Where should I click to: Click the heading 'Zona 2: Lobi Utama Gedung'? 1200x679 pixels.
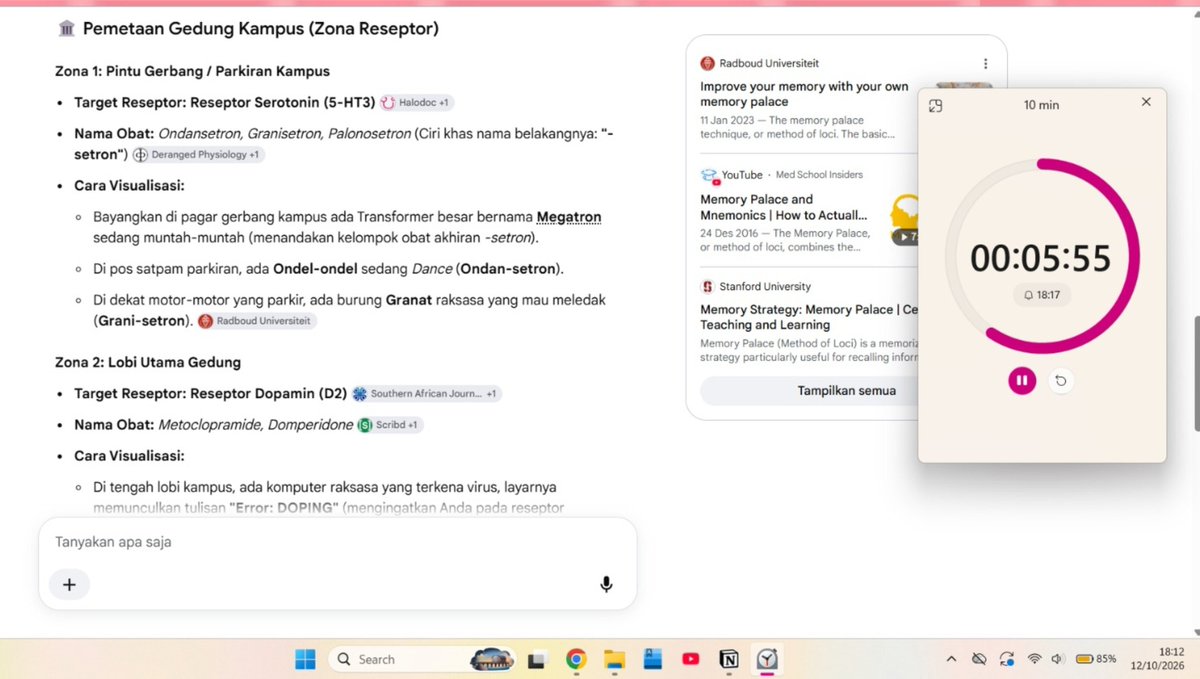tap(148, 362)
